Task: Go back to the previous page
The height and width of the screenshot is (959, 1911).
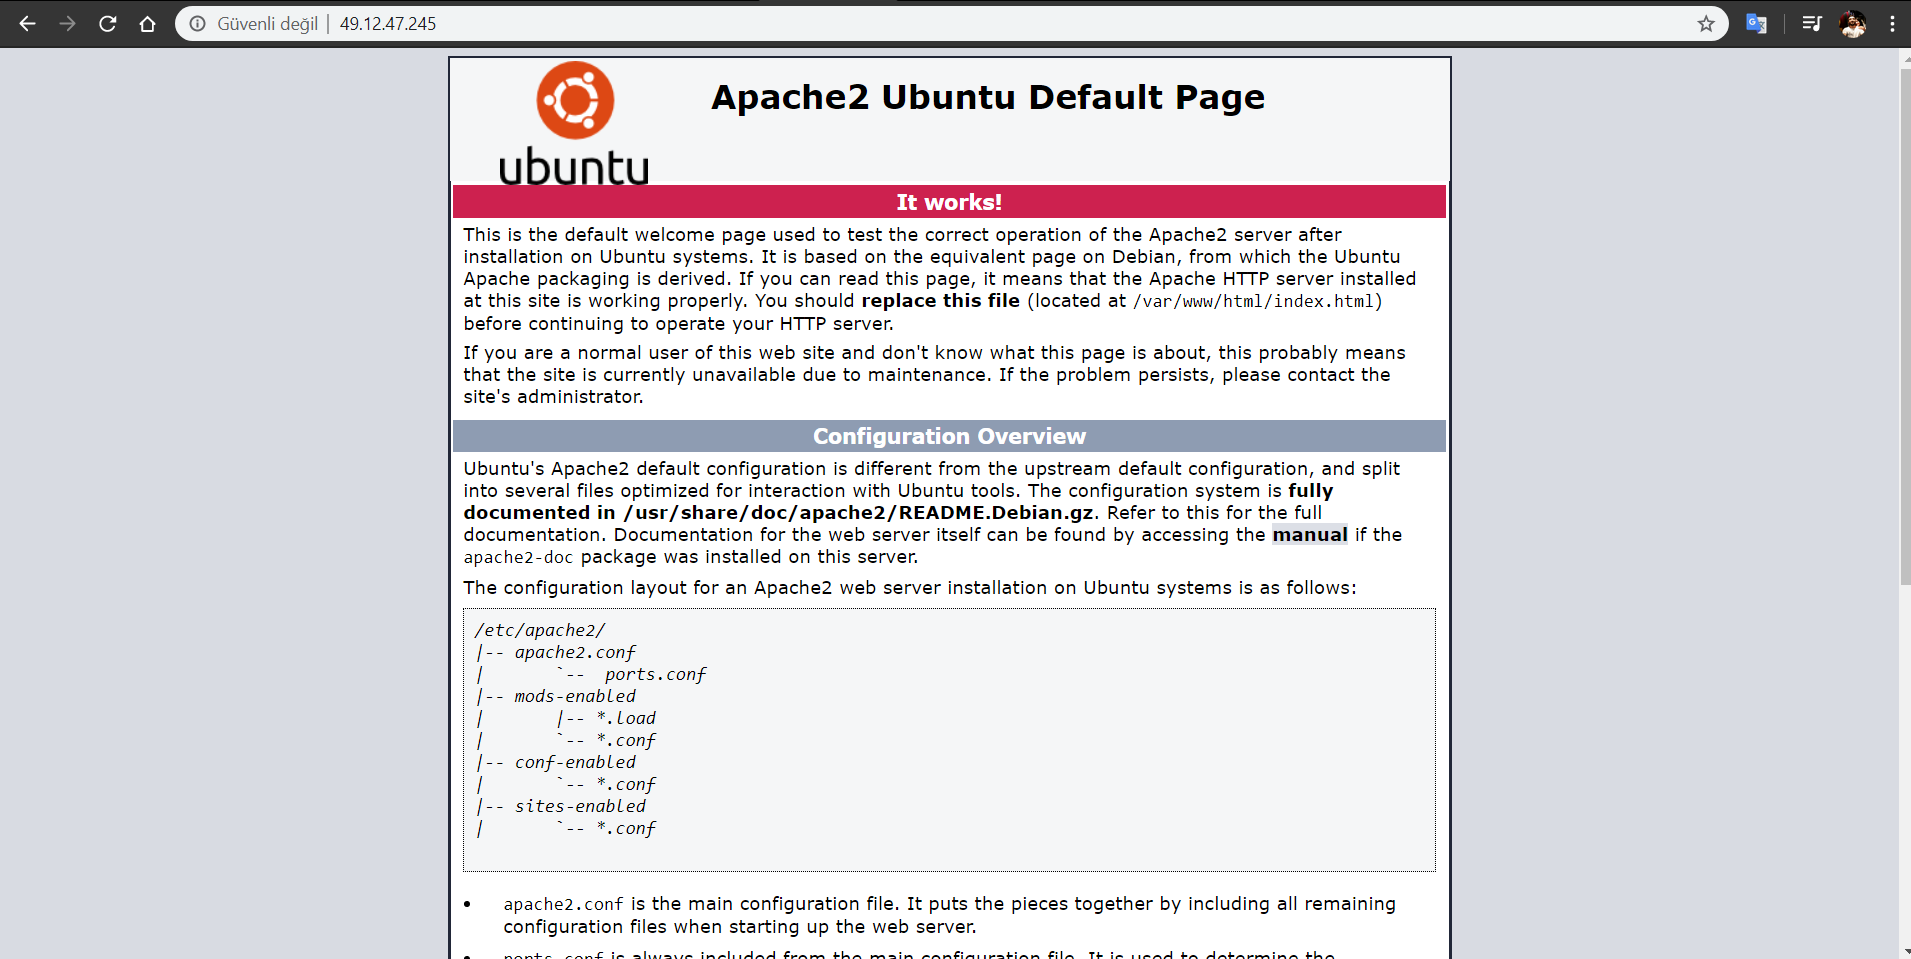Action: click(x=27, y=24)
